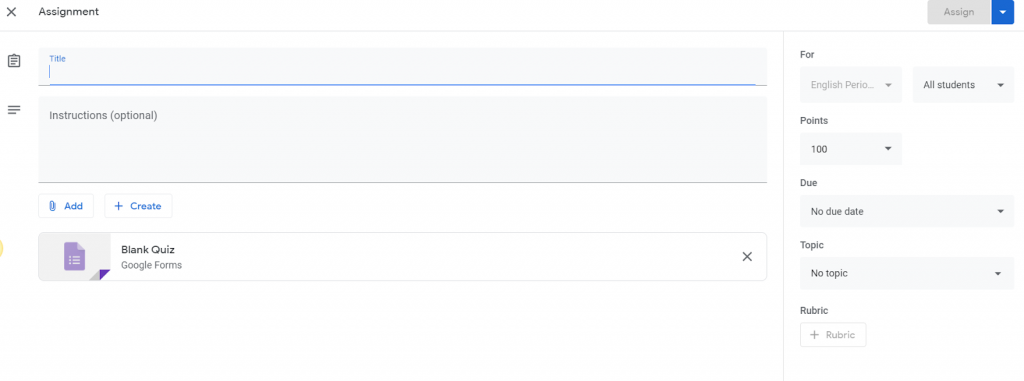Close the Assignment dialog with X icon
Viewport: 1024px width, 381px height.
11,12
